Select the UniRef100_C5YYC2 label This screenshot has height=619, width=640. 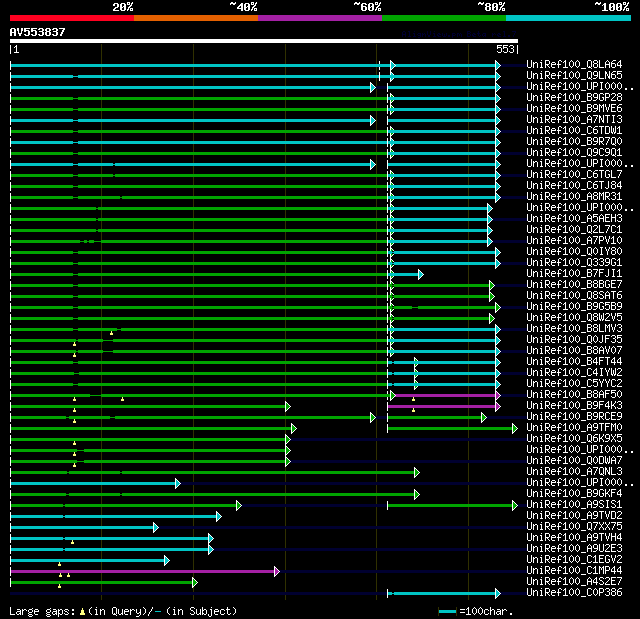574,384
